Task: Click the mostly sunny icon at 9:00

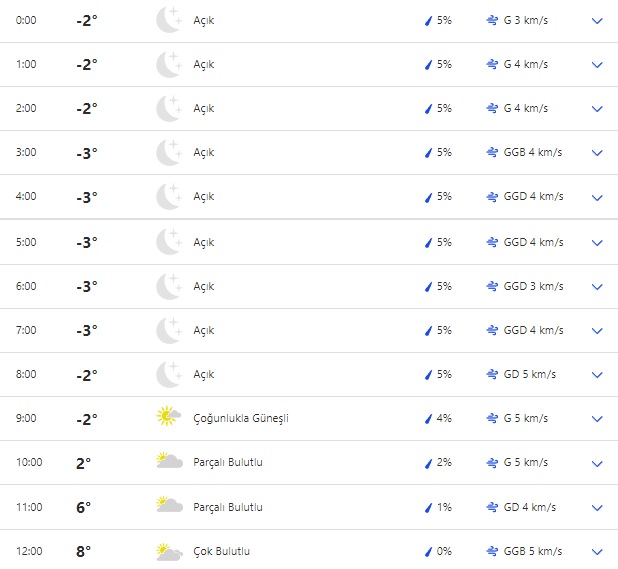Action: 168,418
